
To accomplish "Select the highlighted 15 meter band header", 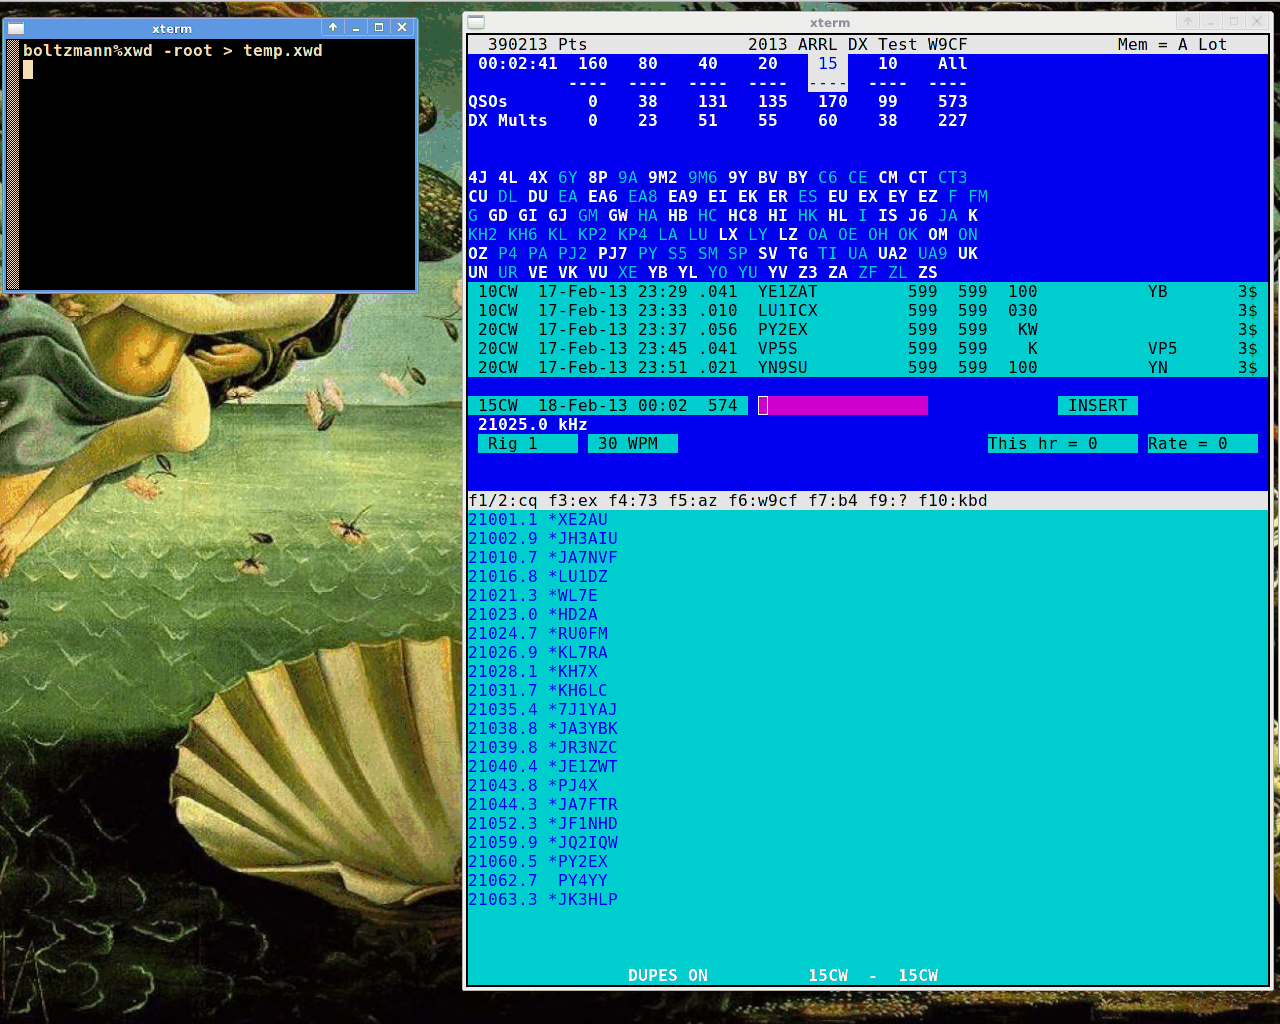I will (828, 64).
